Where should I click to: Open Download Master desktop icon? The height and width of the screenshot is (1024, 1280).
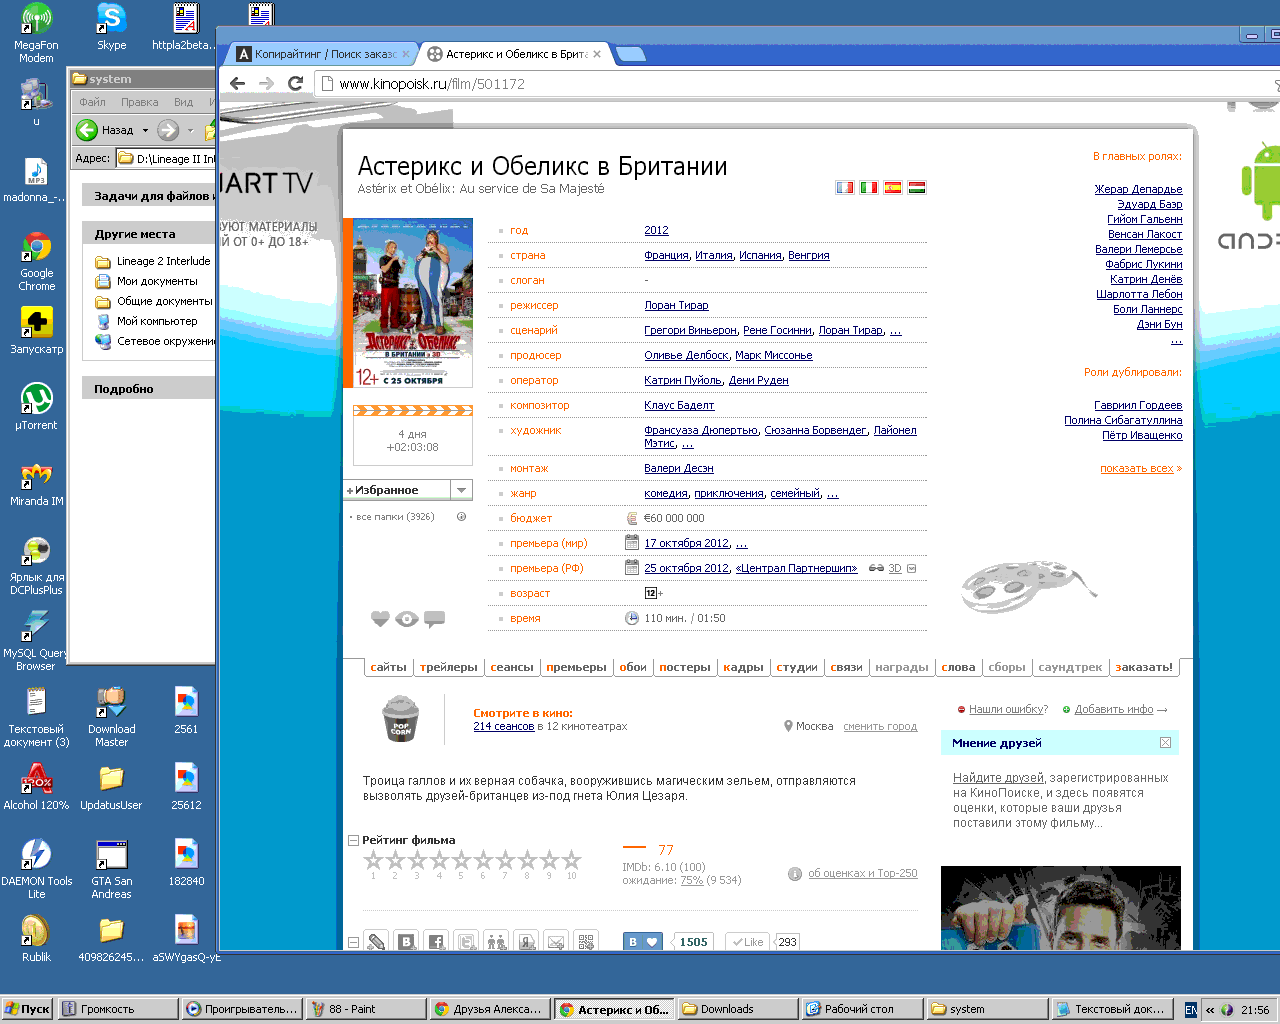111,716
